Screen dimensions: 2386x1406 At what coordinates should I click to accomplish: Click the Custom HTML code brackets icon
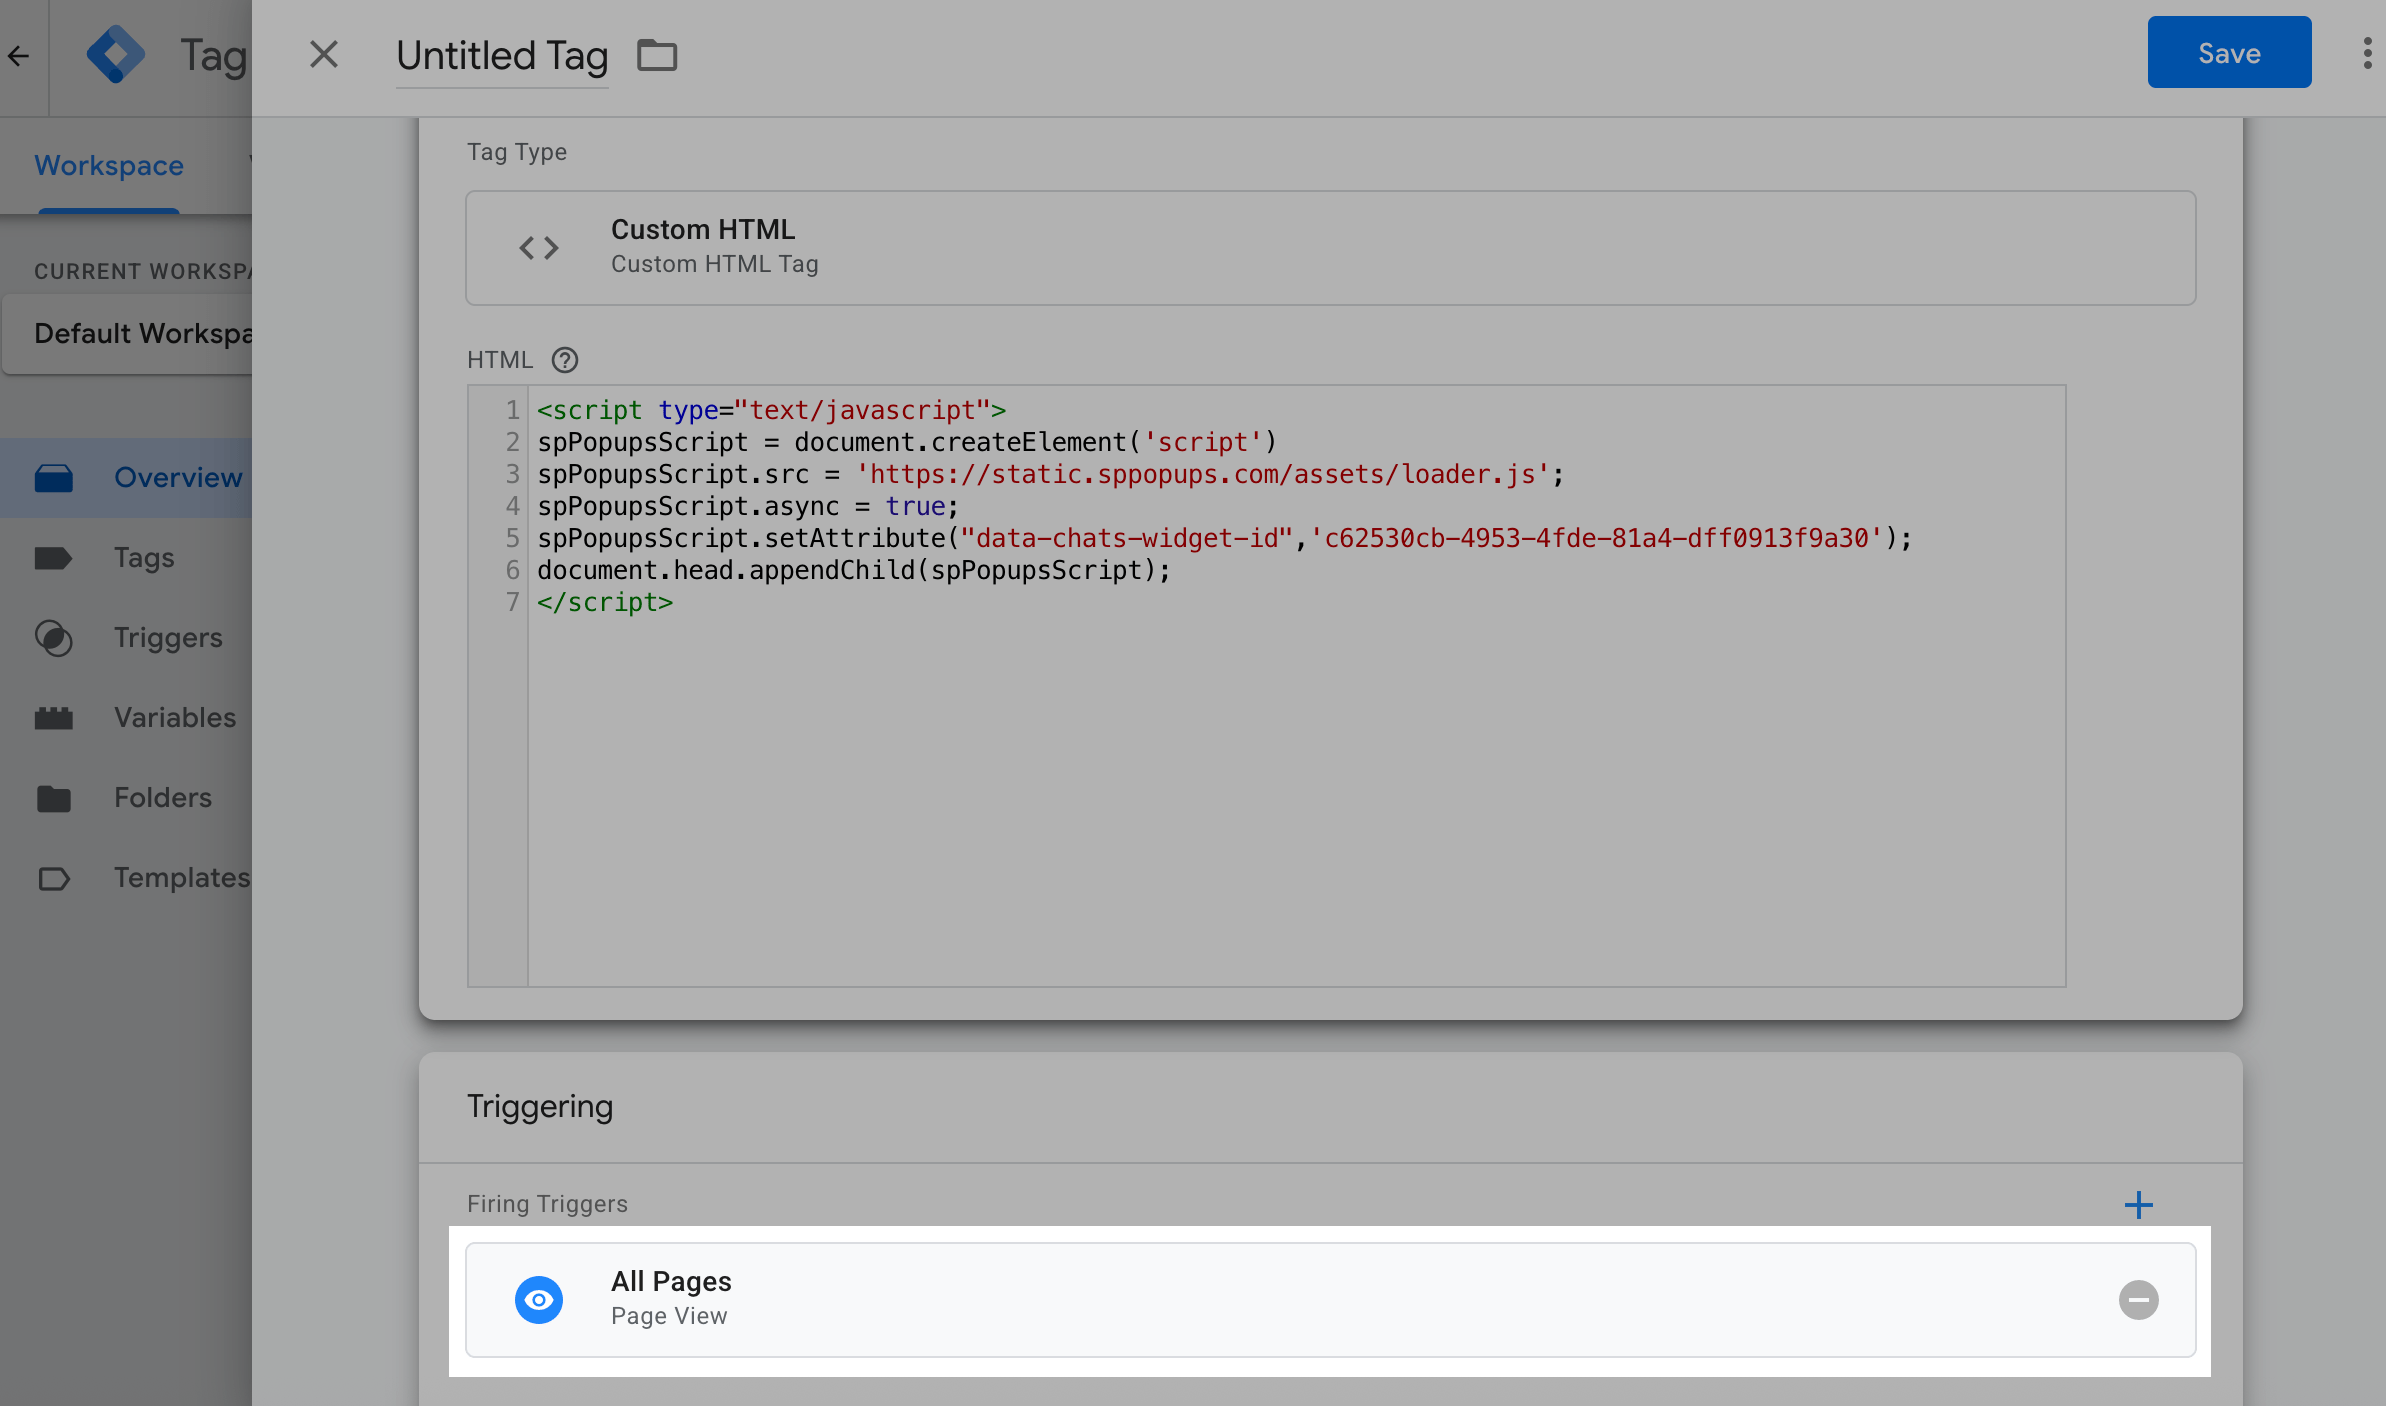point(539,248)
